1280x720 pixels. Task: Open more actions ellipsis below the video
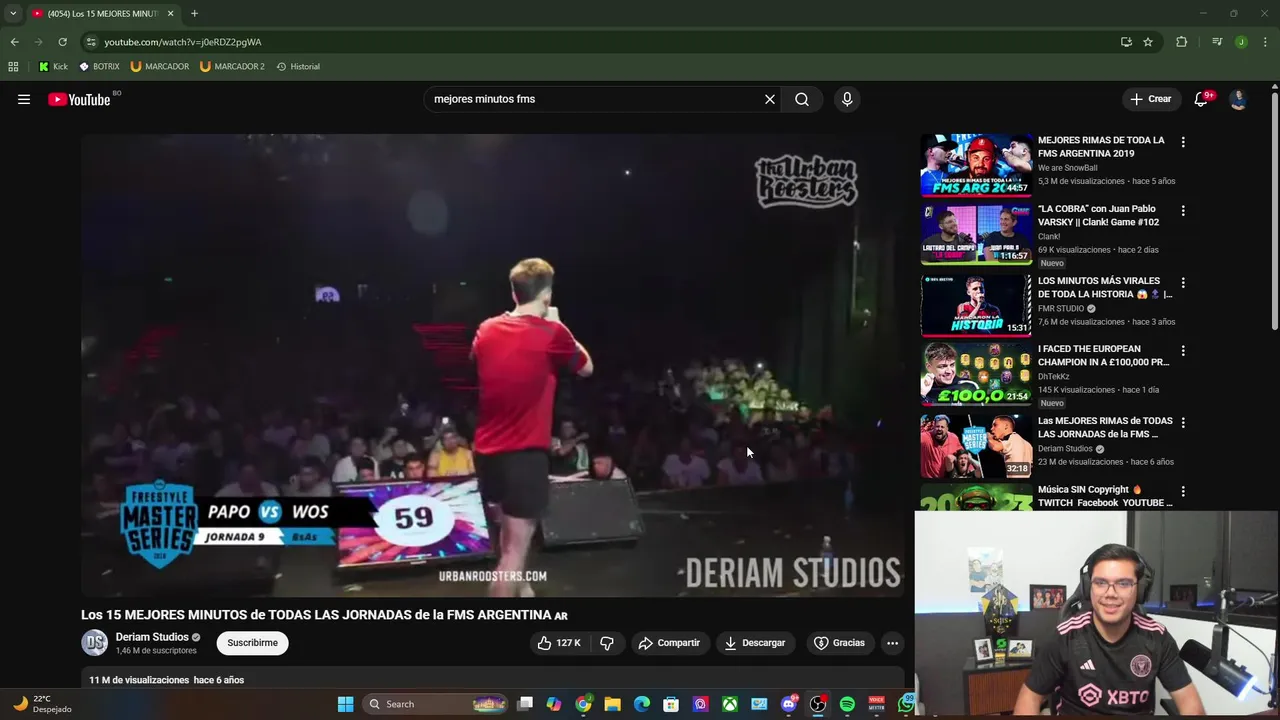[x=892, y=643]
